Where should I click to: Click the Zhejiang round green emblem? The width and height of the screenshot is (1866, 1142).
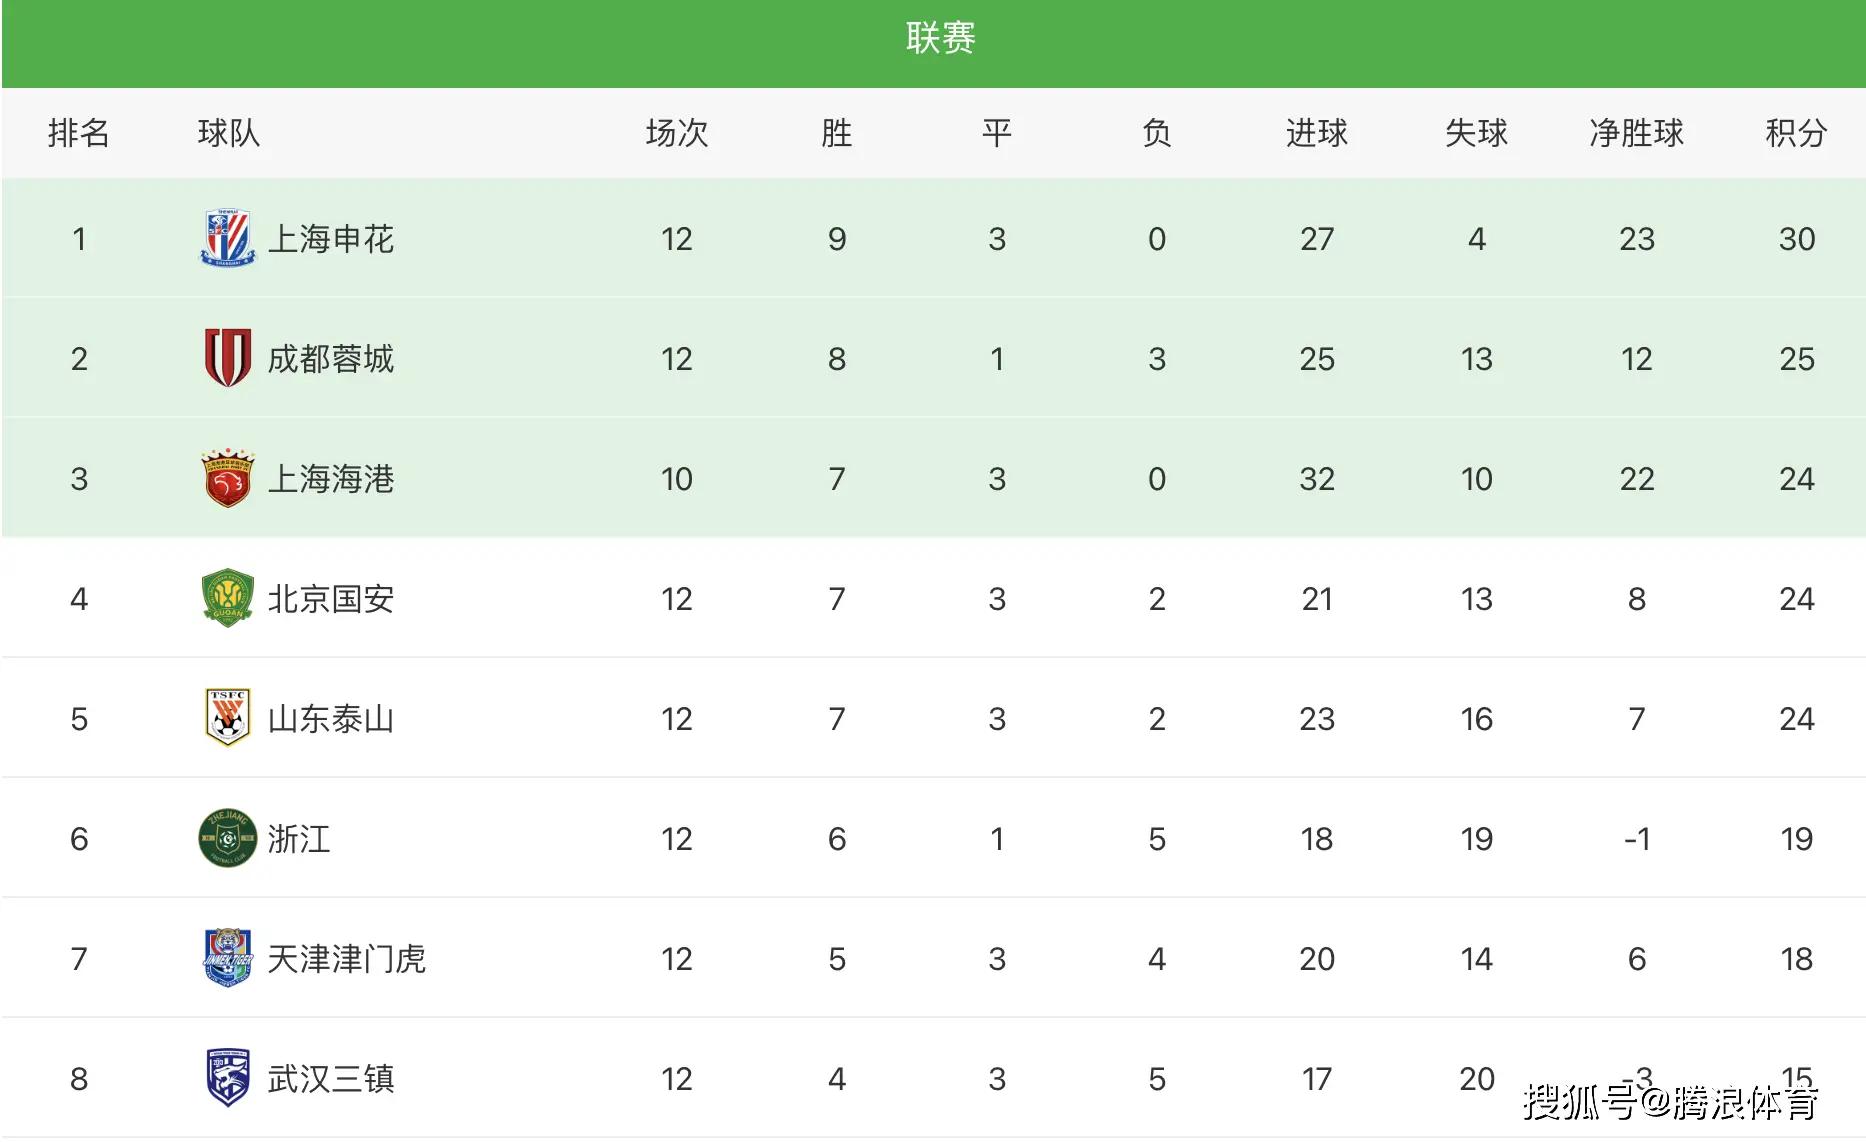(228, 838)
